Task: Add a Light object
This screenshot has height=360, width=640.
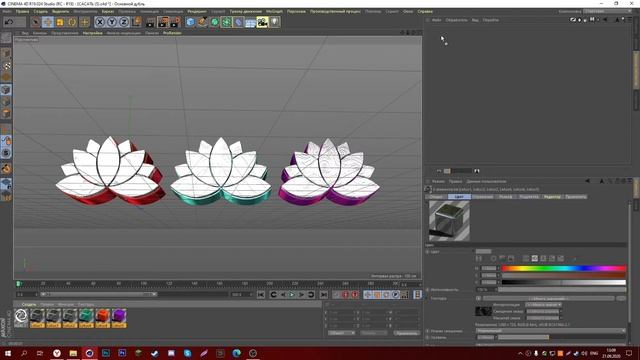Action: tap(275, 22)
